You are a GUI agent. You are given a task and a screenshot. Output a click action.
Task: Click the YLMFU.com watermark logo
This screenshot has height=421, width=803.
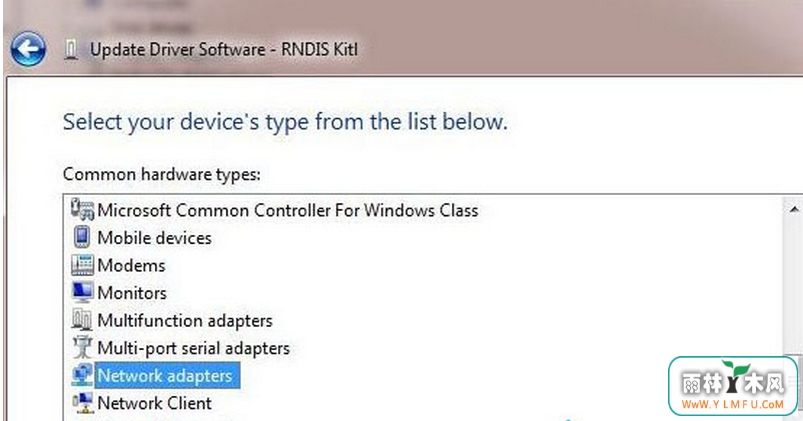(x=733, y=386)
